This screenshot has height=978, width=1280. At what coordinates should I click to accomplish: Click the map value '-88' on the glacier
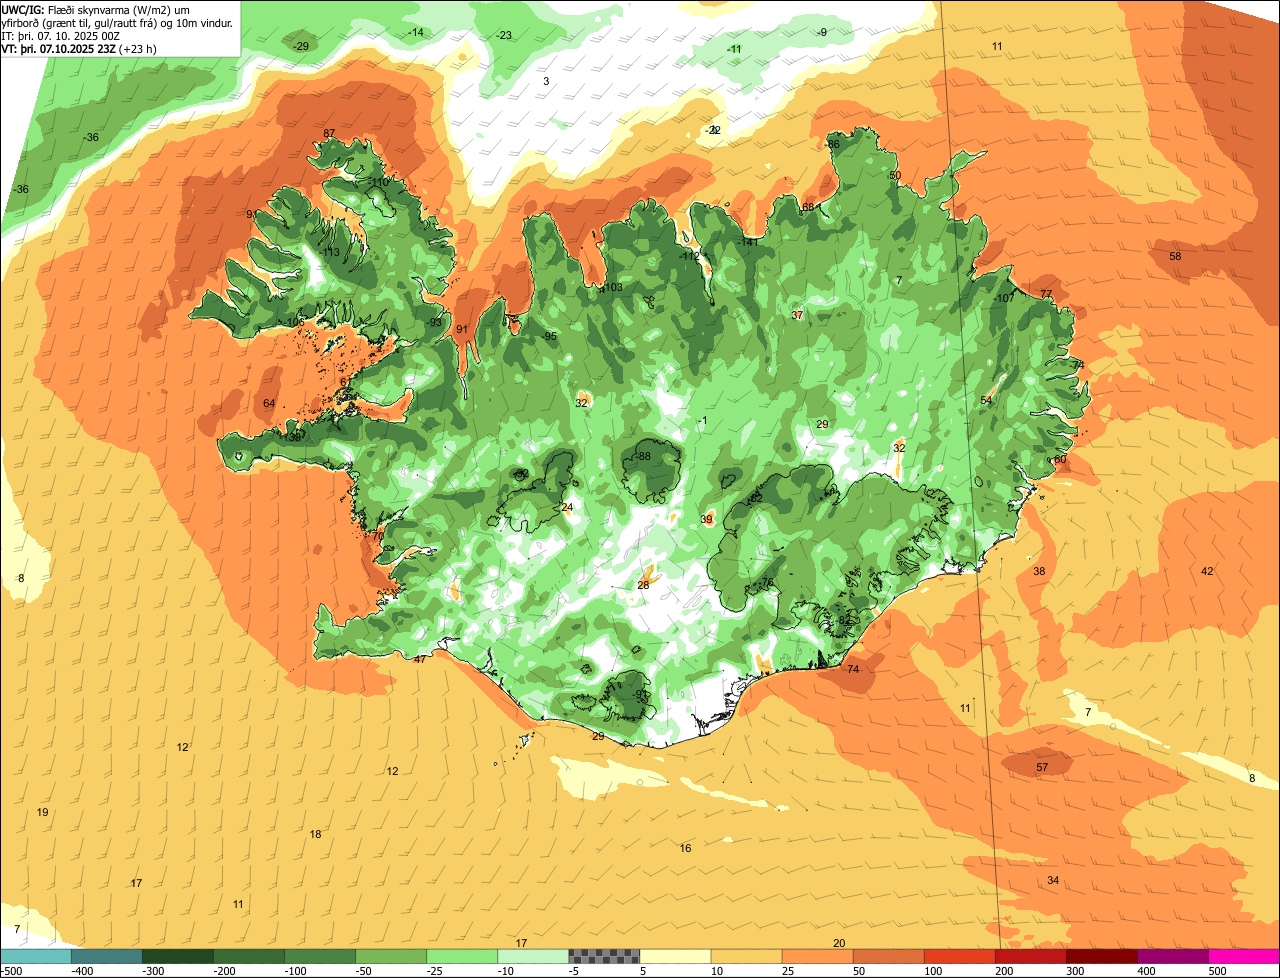point(643,456)
